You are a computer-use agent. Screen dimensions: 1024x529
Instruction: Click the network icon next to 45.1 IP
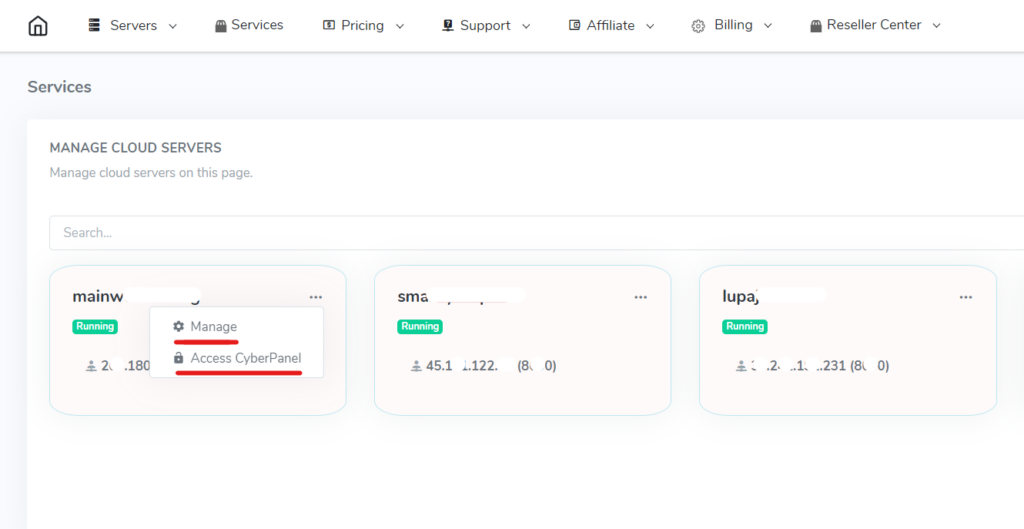click(x=417, y=366)
